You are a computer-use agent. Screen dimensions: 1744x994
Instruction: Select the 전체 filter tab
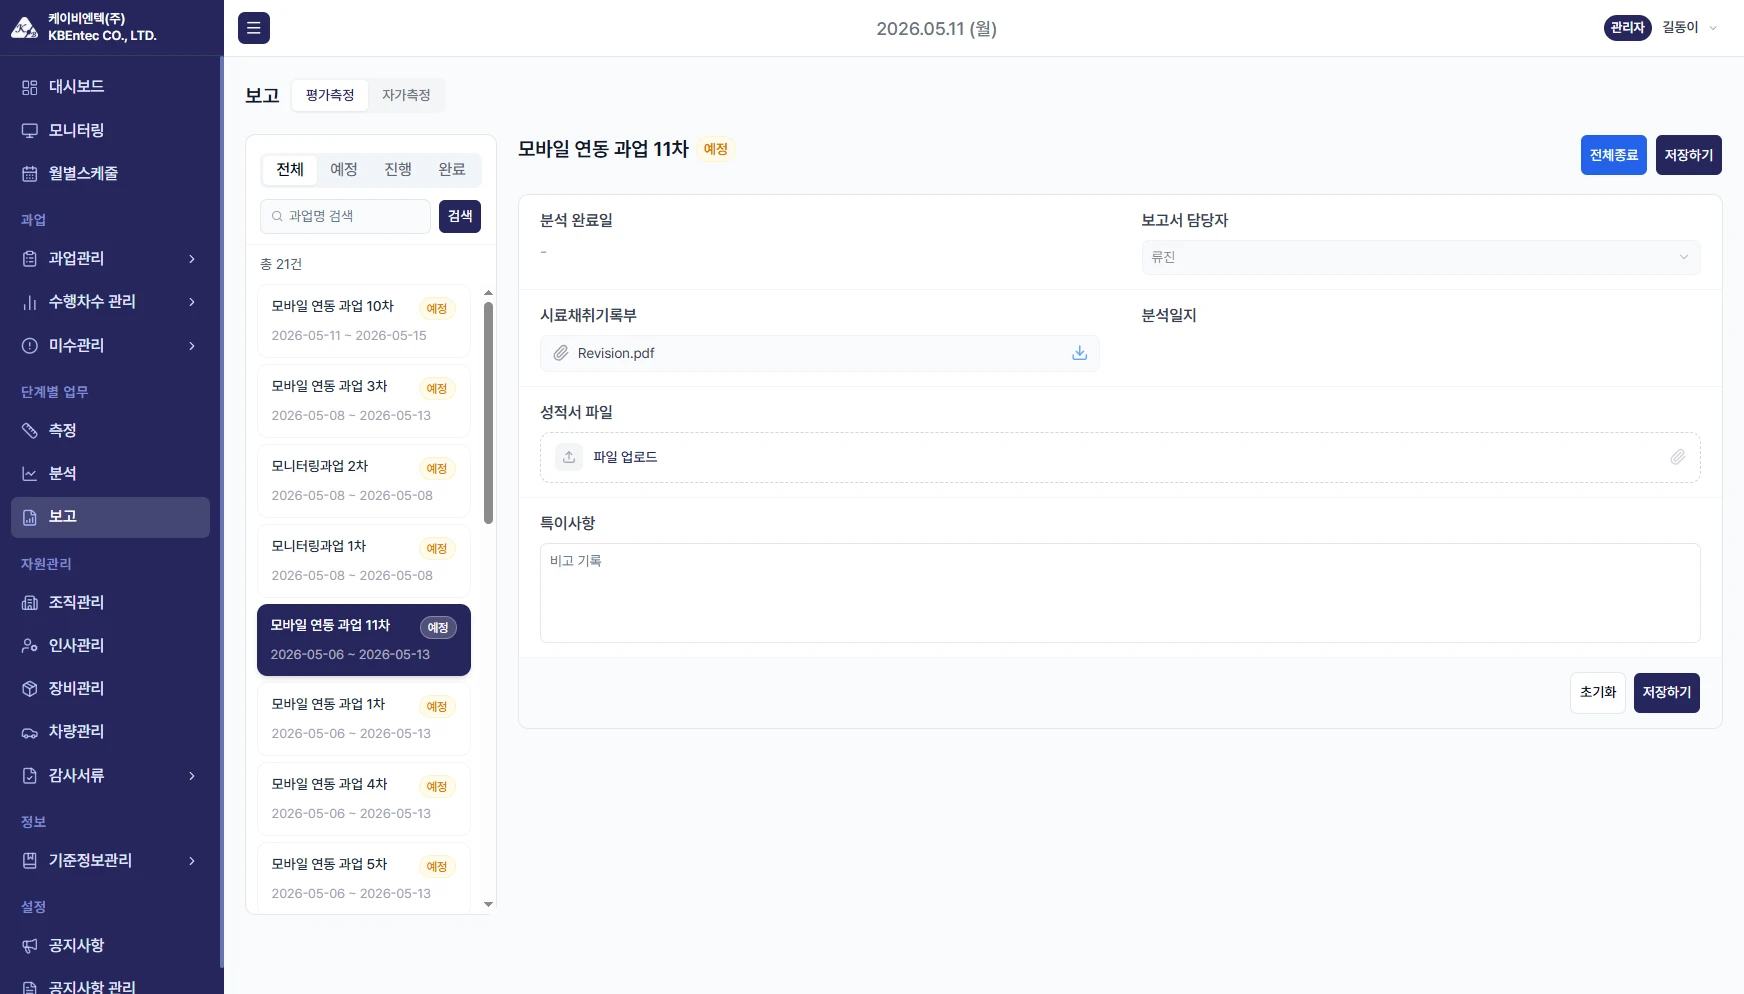[290, 169]
